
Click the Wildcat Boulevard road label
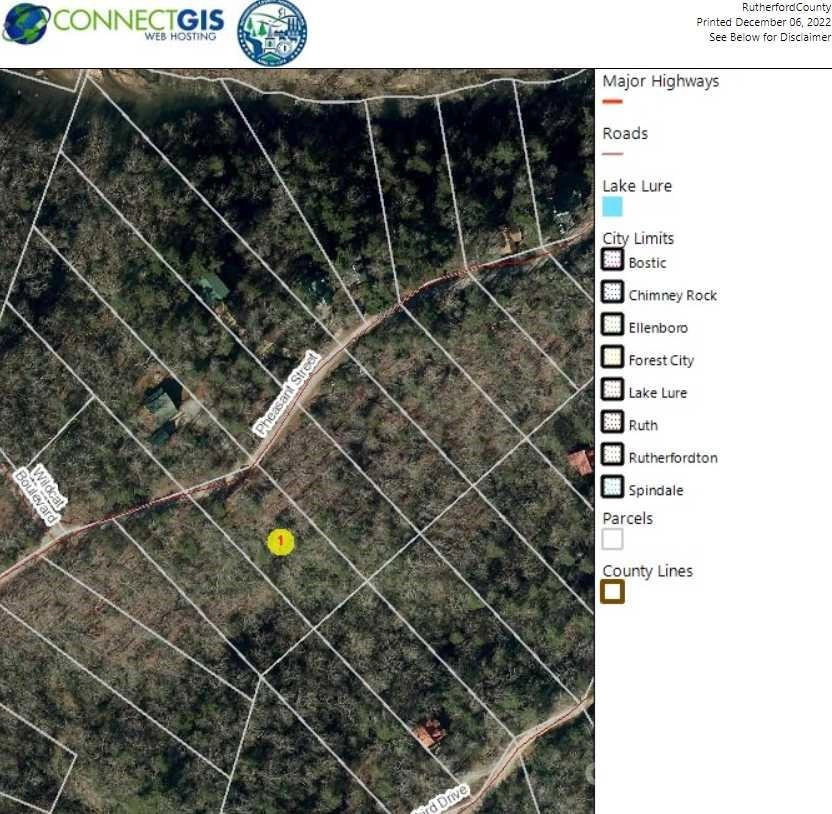[x=40, y=494]
